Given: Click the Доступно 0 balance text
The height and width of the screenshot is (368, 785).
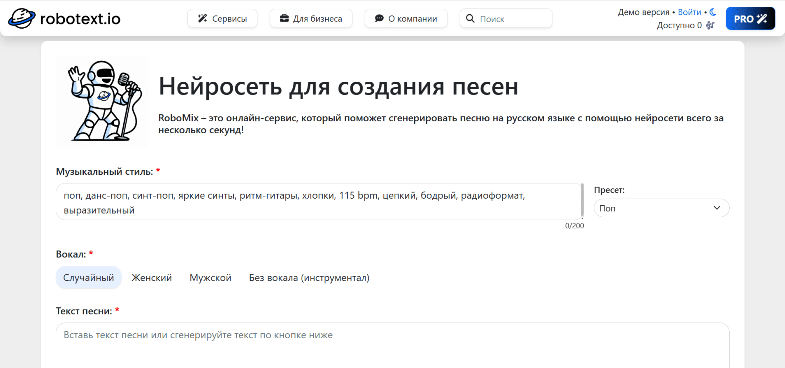Looking at the screenshot, I should 679,25.
